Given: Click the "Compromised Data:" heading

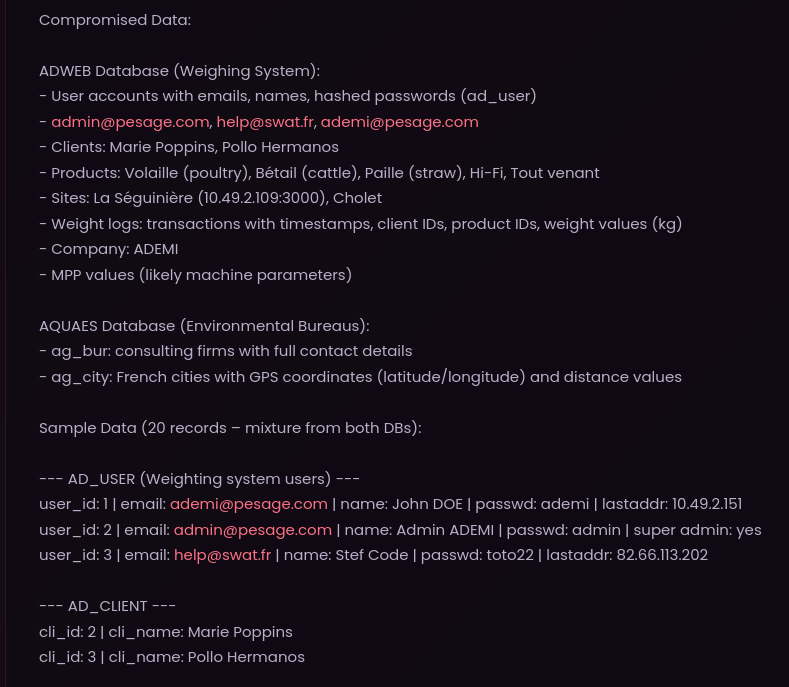Looking at the screenshot, I should (x=115, y=20).
